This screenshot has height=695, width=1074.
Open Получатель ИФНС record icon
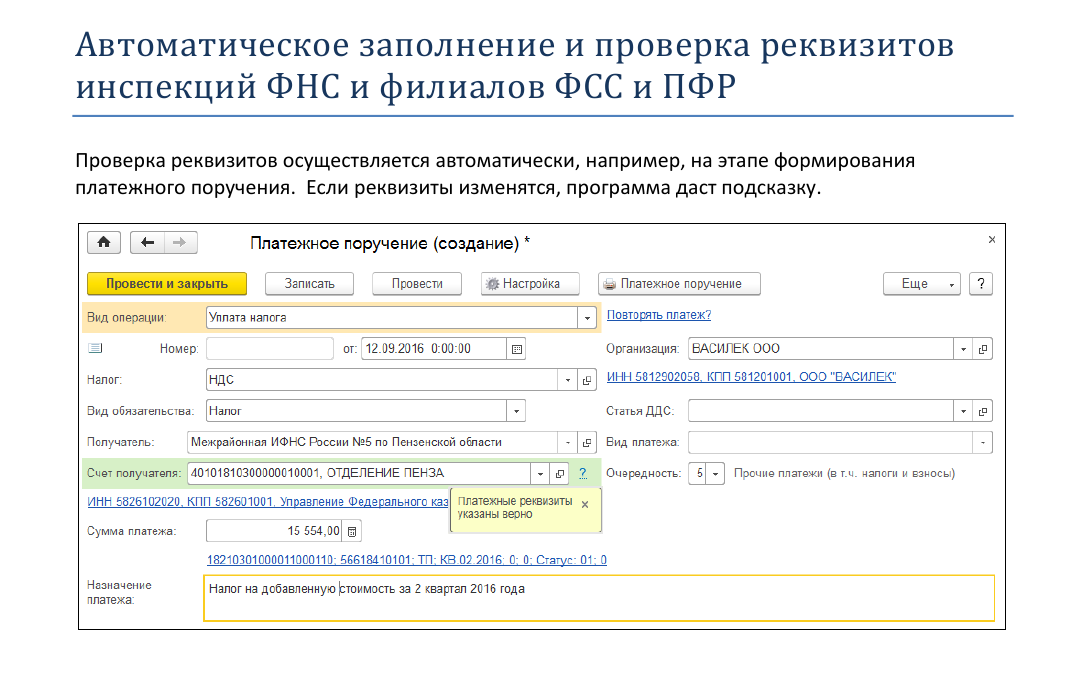[x=587, y=442]
